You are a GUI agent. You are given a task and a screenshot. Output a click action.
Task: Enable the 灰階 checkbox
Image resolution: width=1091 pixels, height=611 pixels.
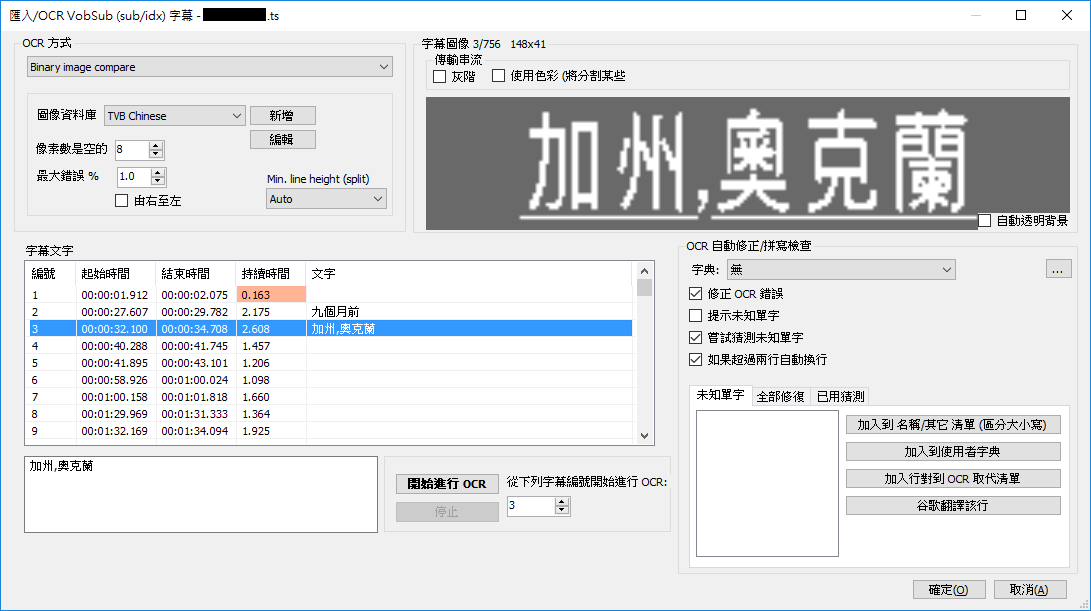(440, 77)
